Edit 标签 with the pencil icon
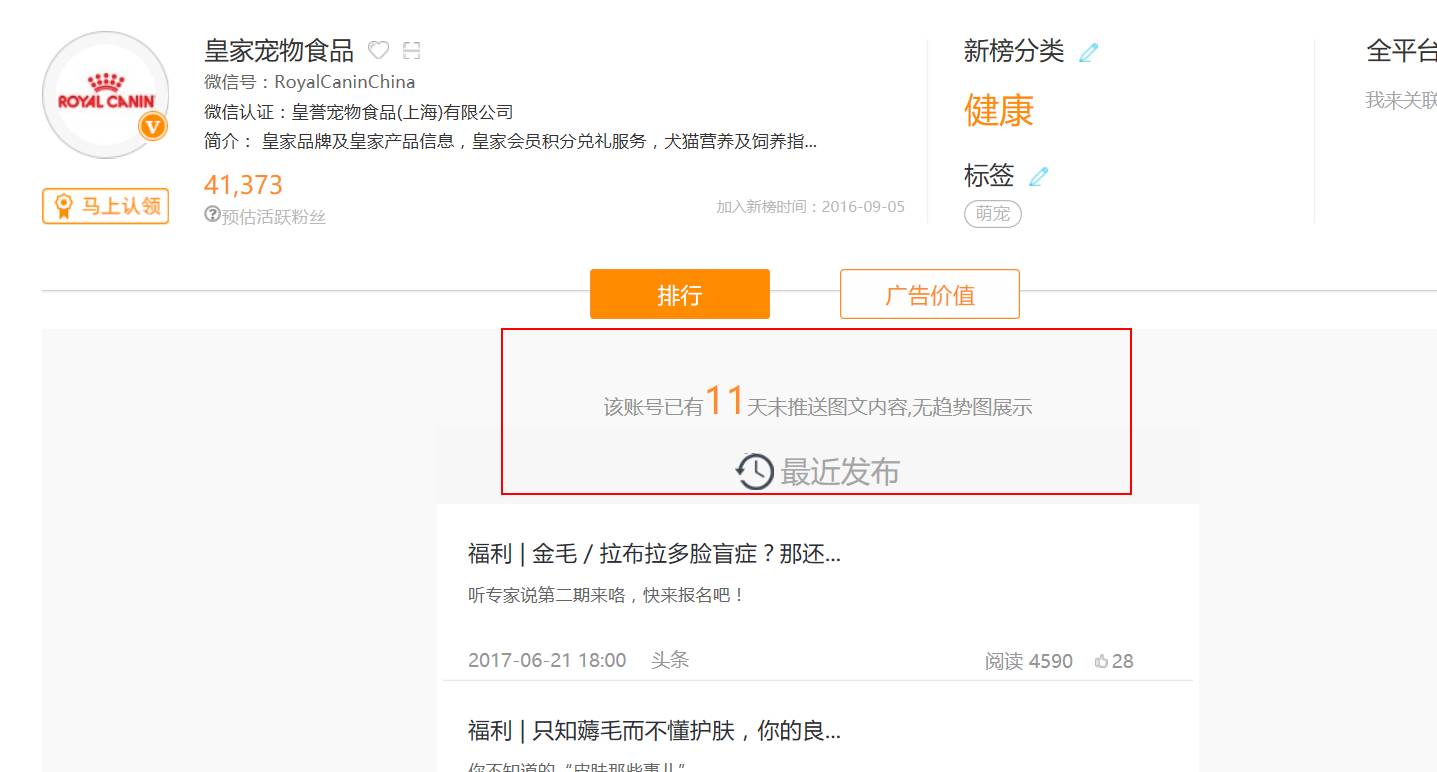1437x772 pixels. click(1039, 177)
